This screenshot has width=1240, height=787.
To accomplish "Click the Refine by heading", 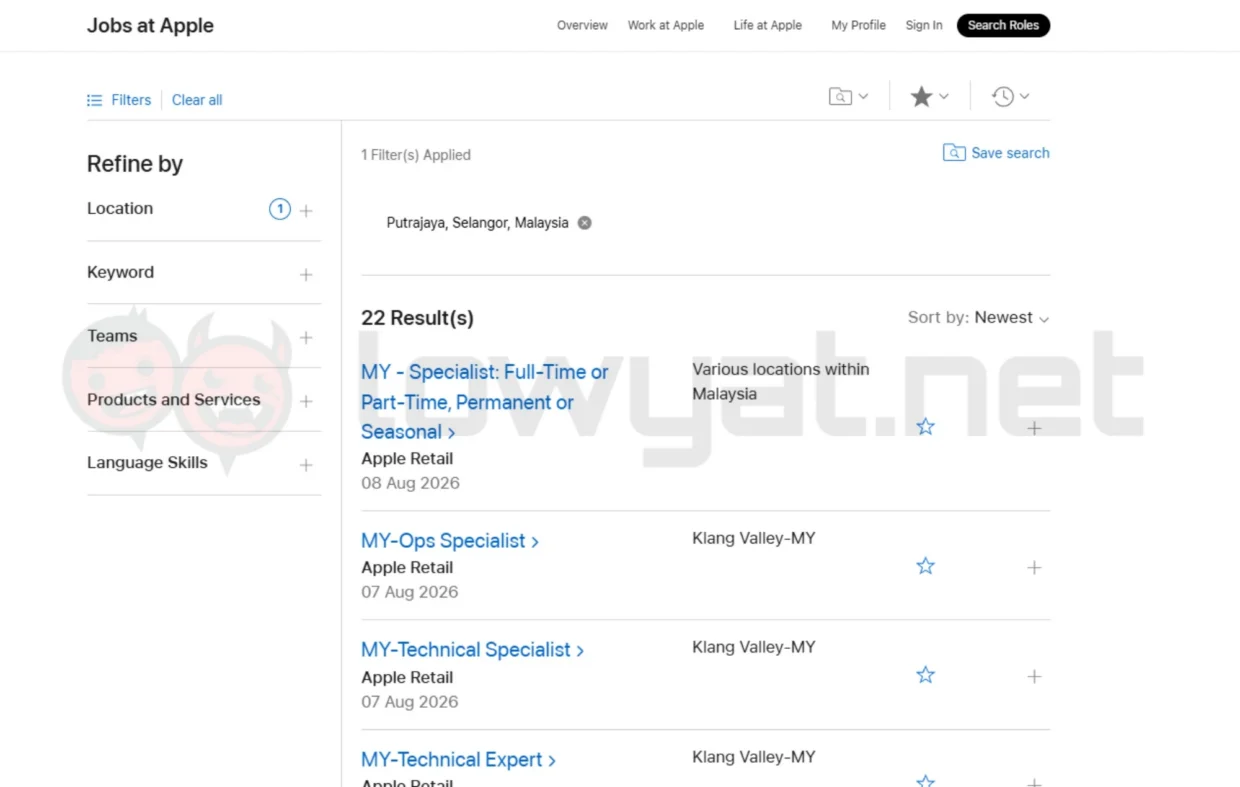I will click(x=135, y=163).
